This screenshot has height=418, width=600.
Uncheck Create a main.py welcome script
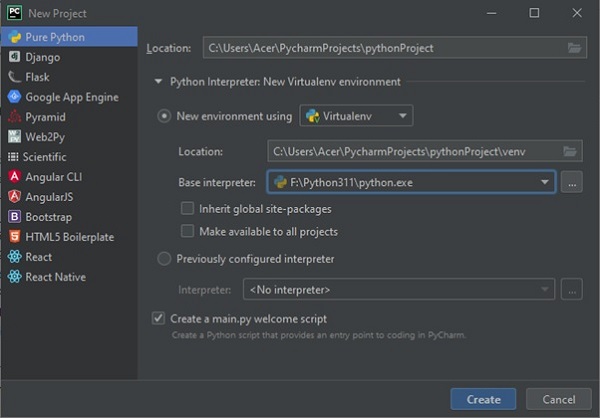(158, 318)
